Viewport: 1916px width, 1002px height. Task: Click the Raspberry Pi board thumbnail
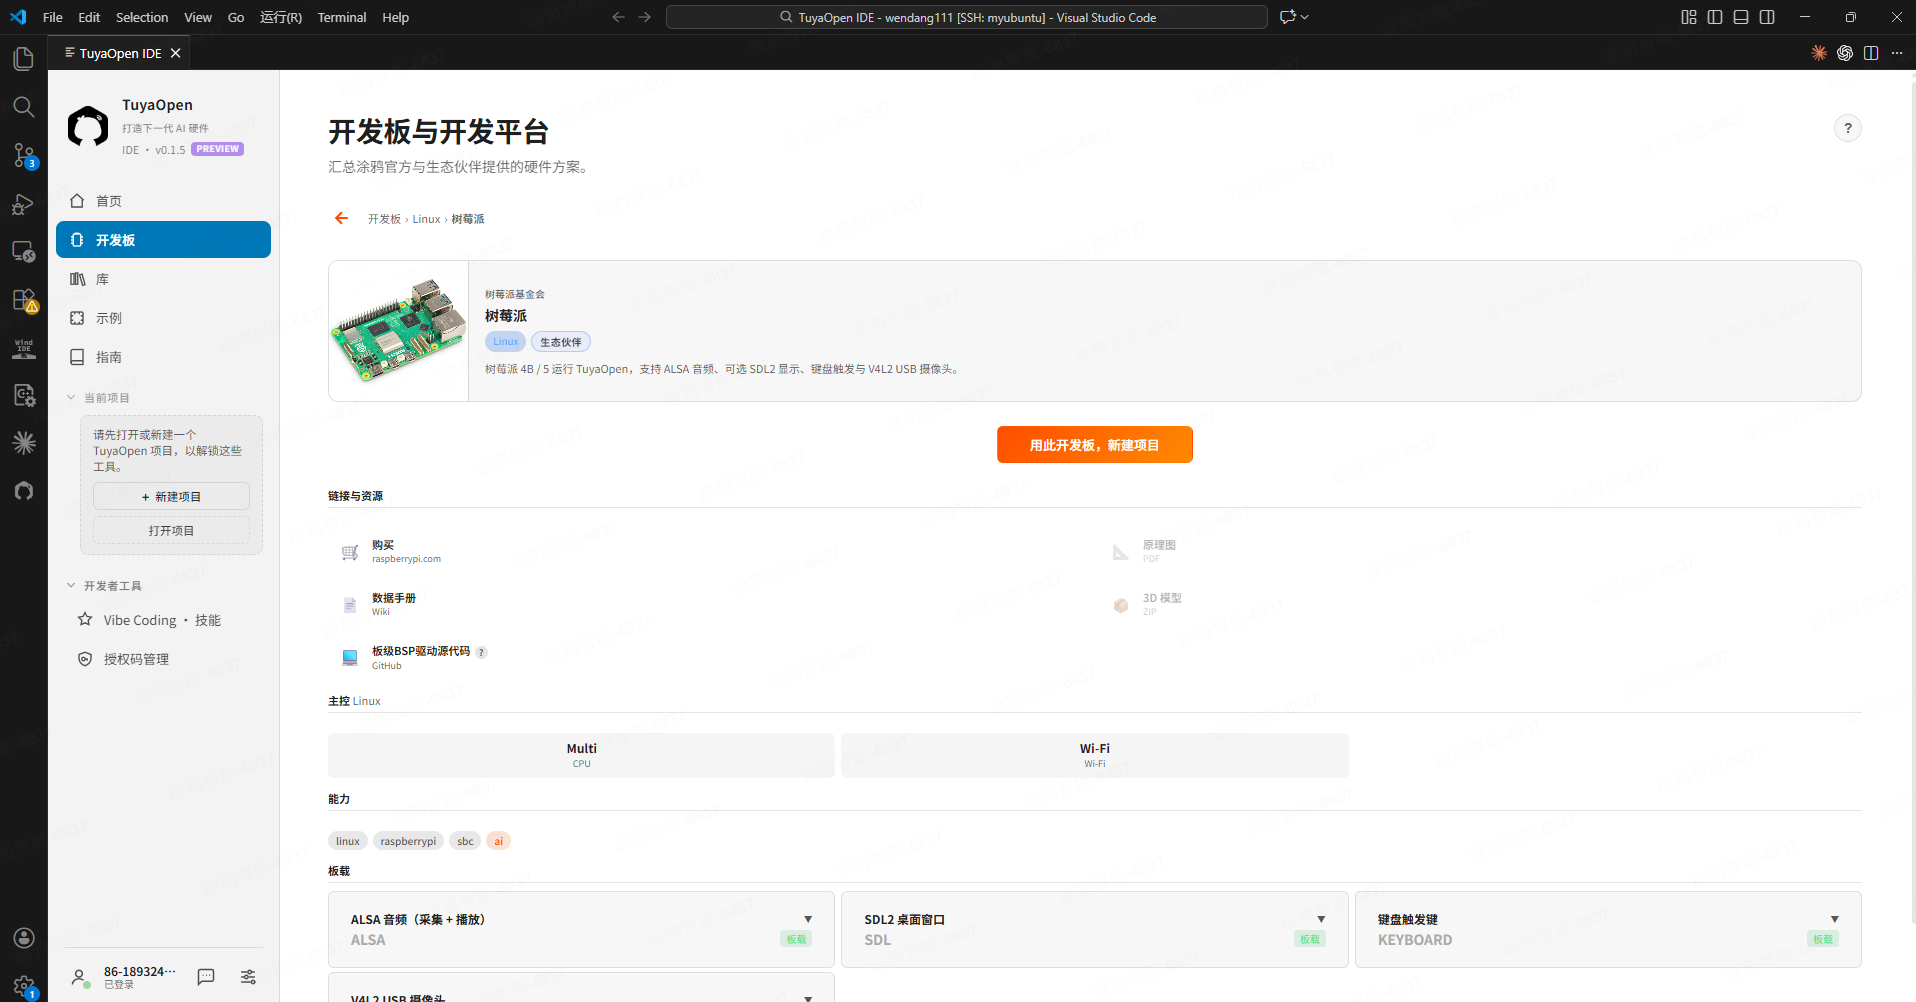coord(399,331)
